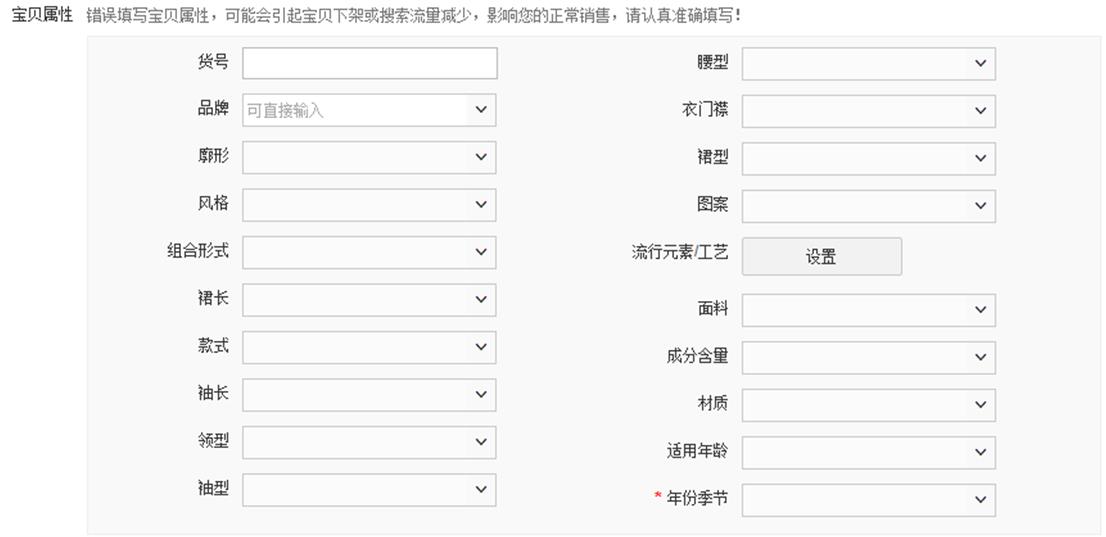Open the 腰型 waist type dropdown
The image size is (1106, 537).
pyautogui.click(x=868, y=64)
